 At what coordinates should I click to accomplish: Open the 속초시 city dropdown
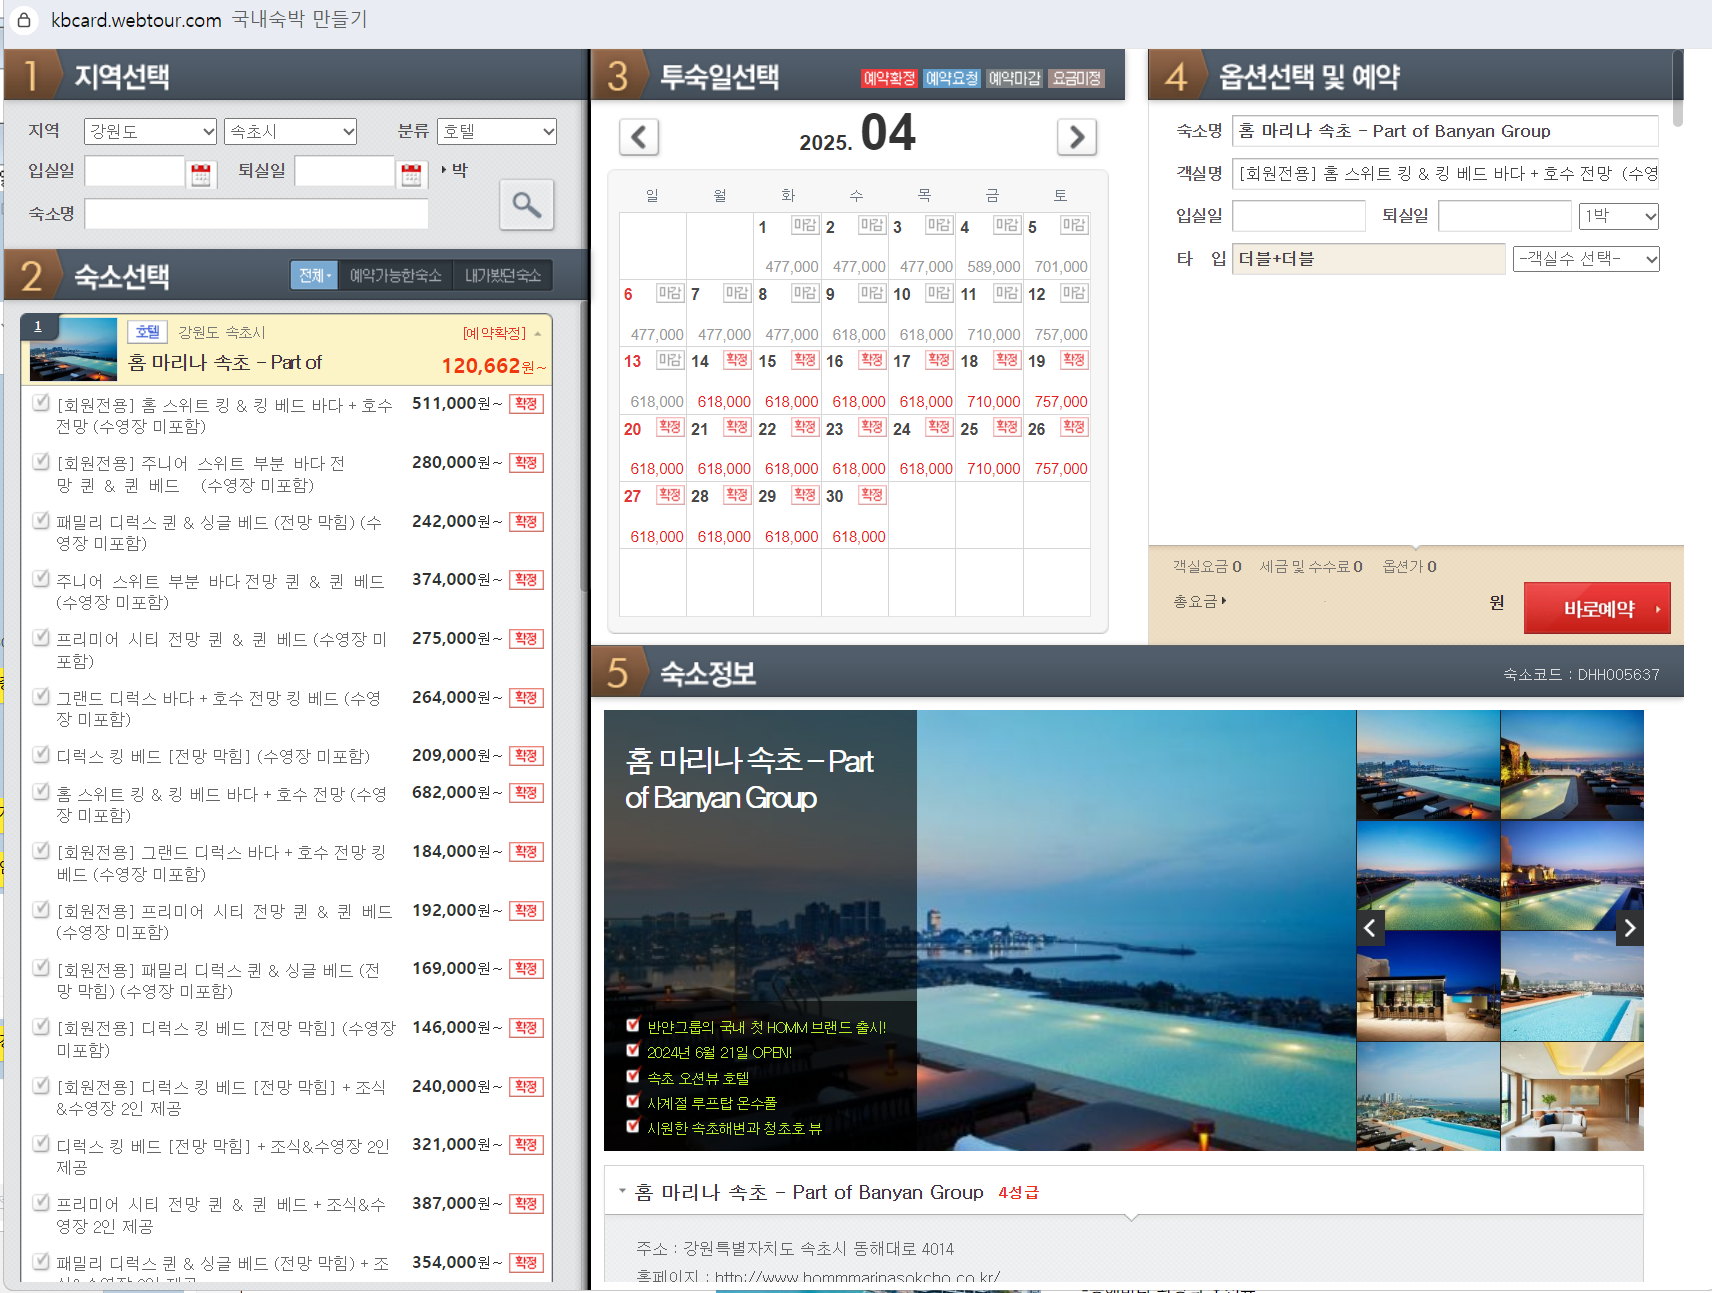pyautogui.click(x=290, y=131)
